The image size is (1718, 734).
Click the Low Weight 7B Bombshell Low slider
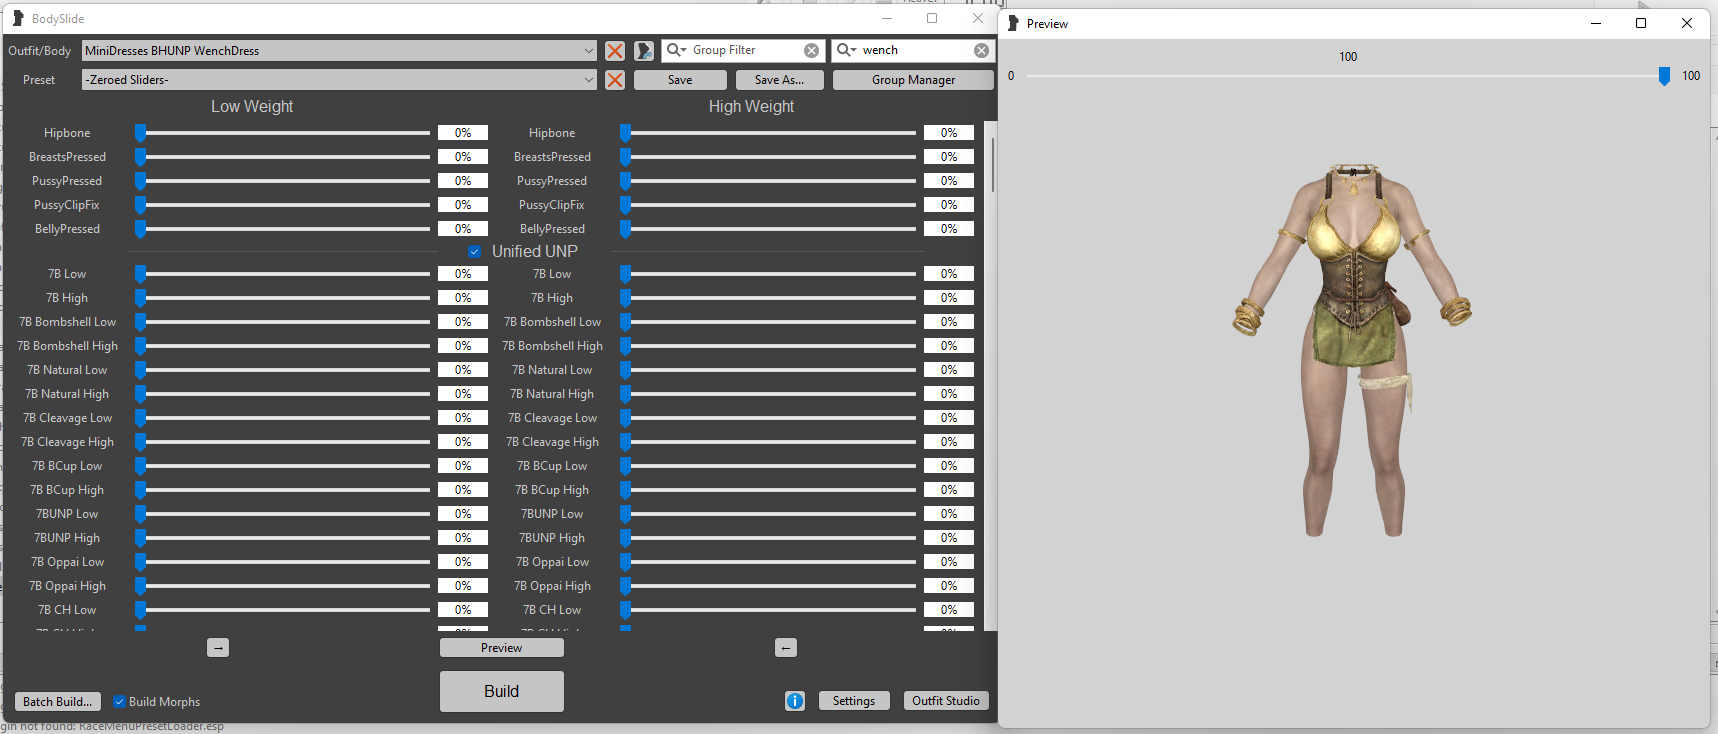pyautogui.click(x=283, y=322)
